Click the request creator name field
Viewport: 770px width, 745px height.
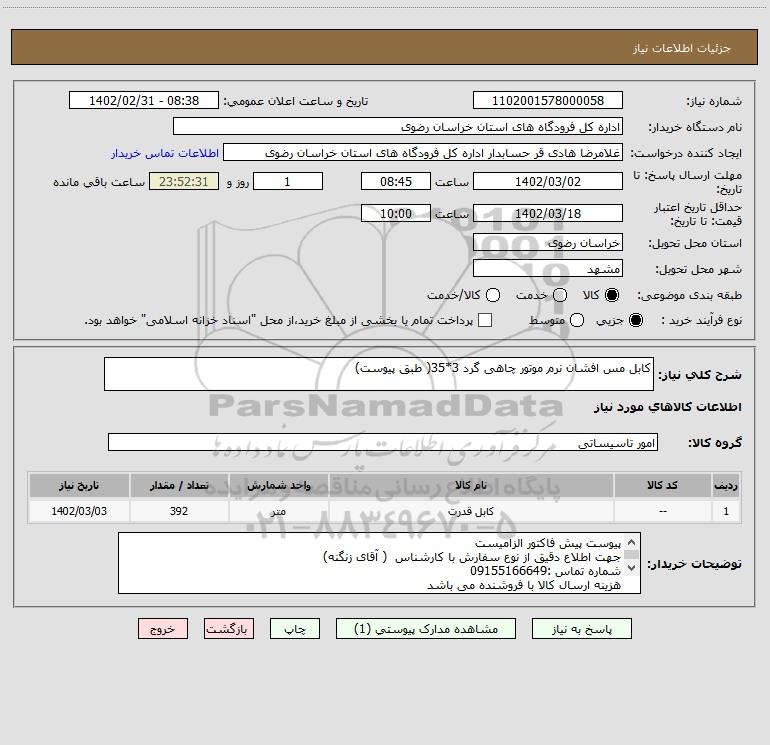(423, 152)
